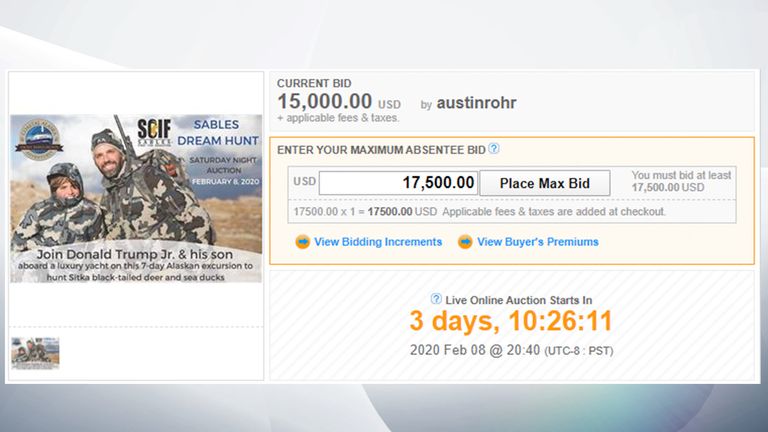Click the USD label left of bid field
Image resolution: width=768 pixels, height=432 pixels.
(x=304, y=181)
